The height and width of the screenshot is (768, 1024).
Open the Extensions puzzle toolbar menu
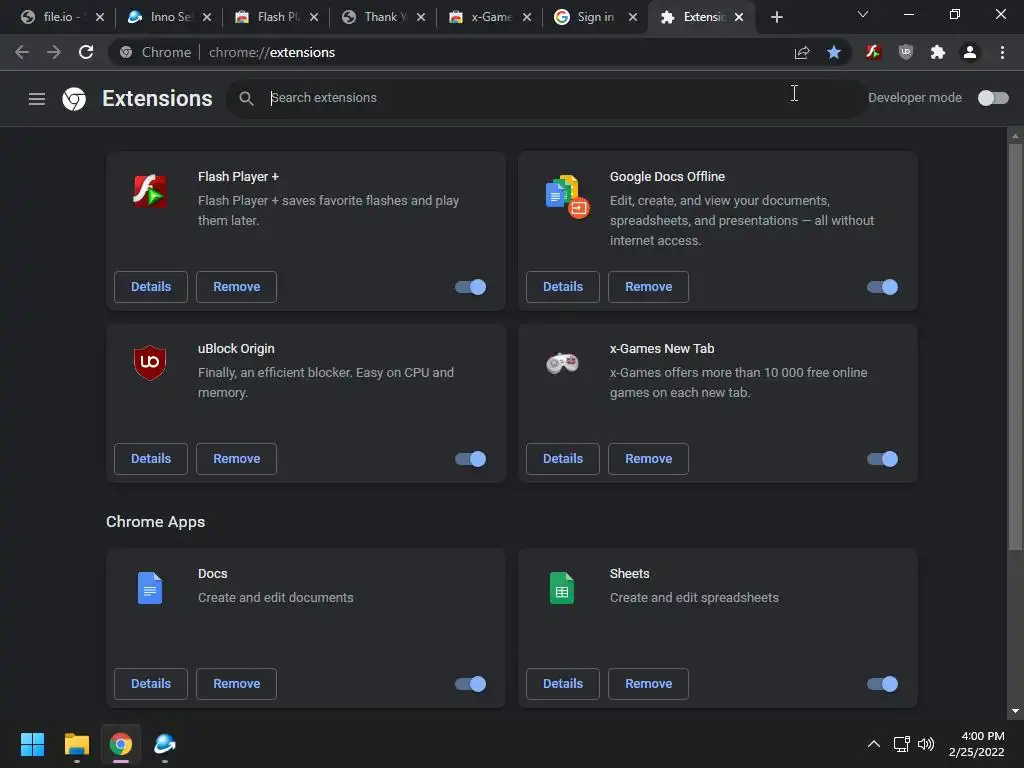coord(938,52)
